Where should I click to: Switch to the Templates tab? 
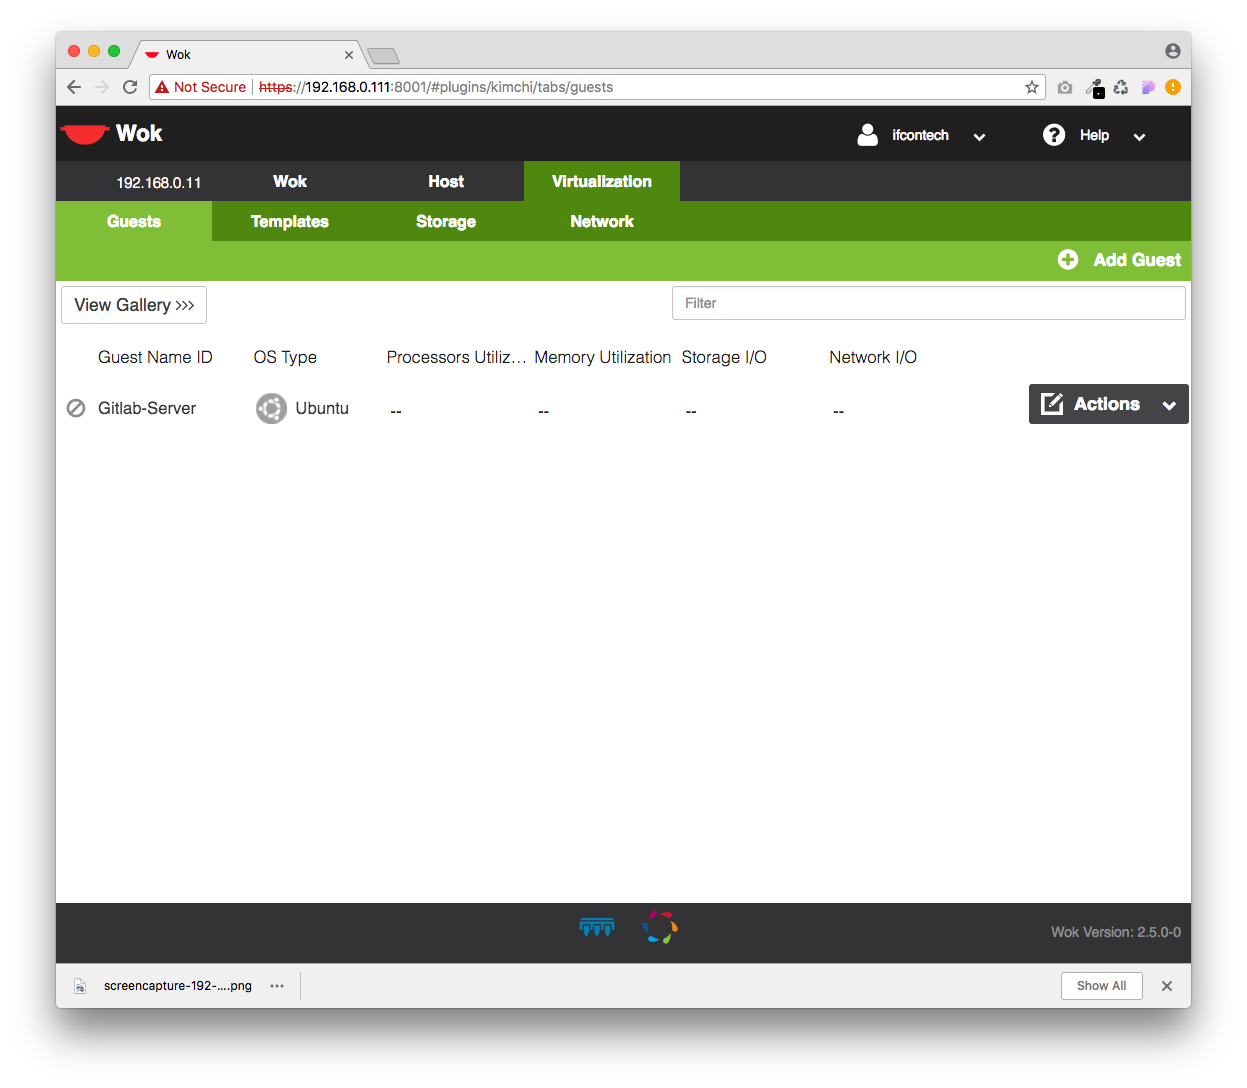(x=289, y=221)
